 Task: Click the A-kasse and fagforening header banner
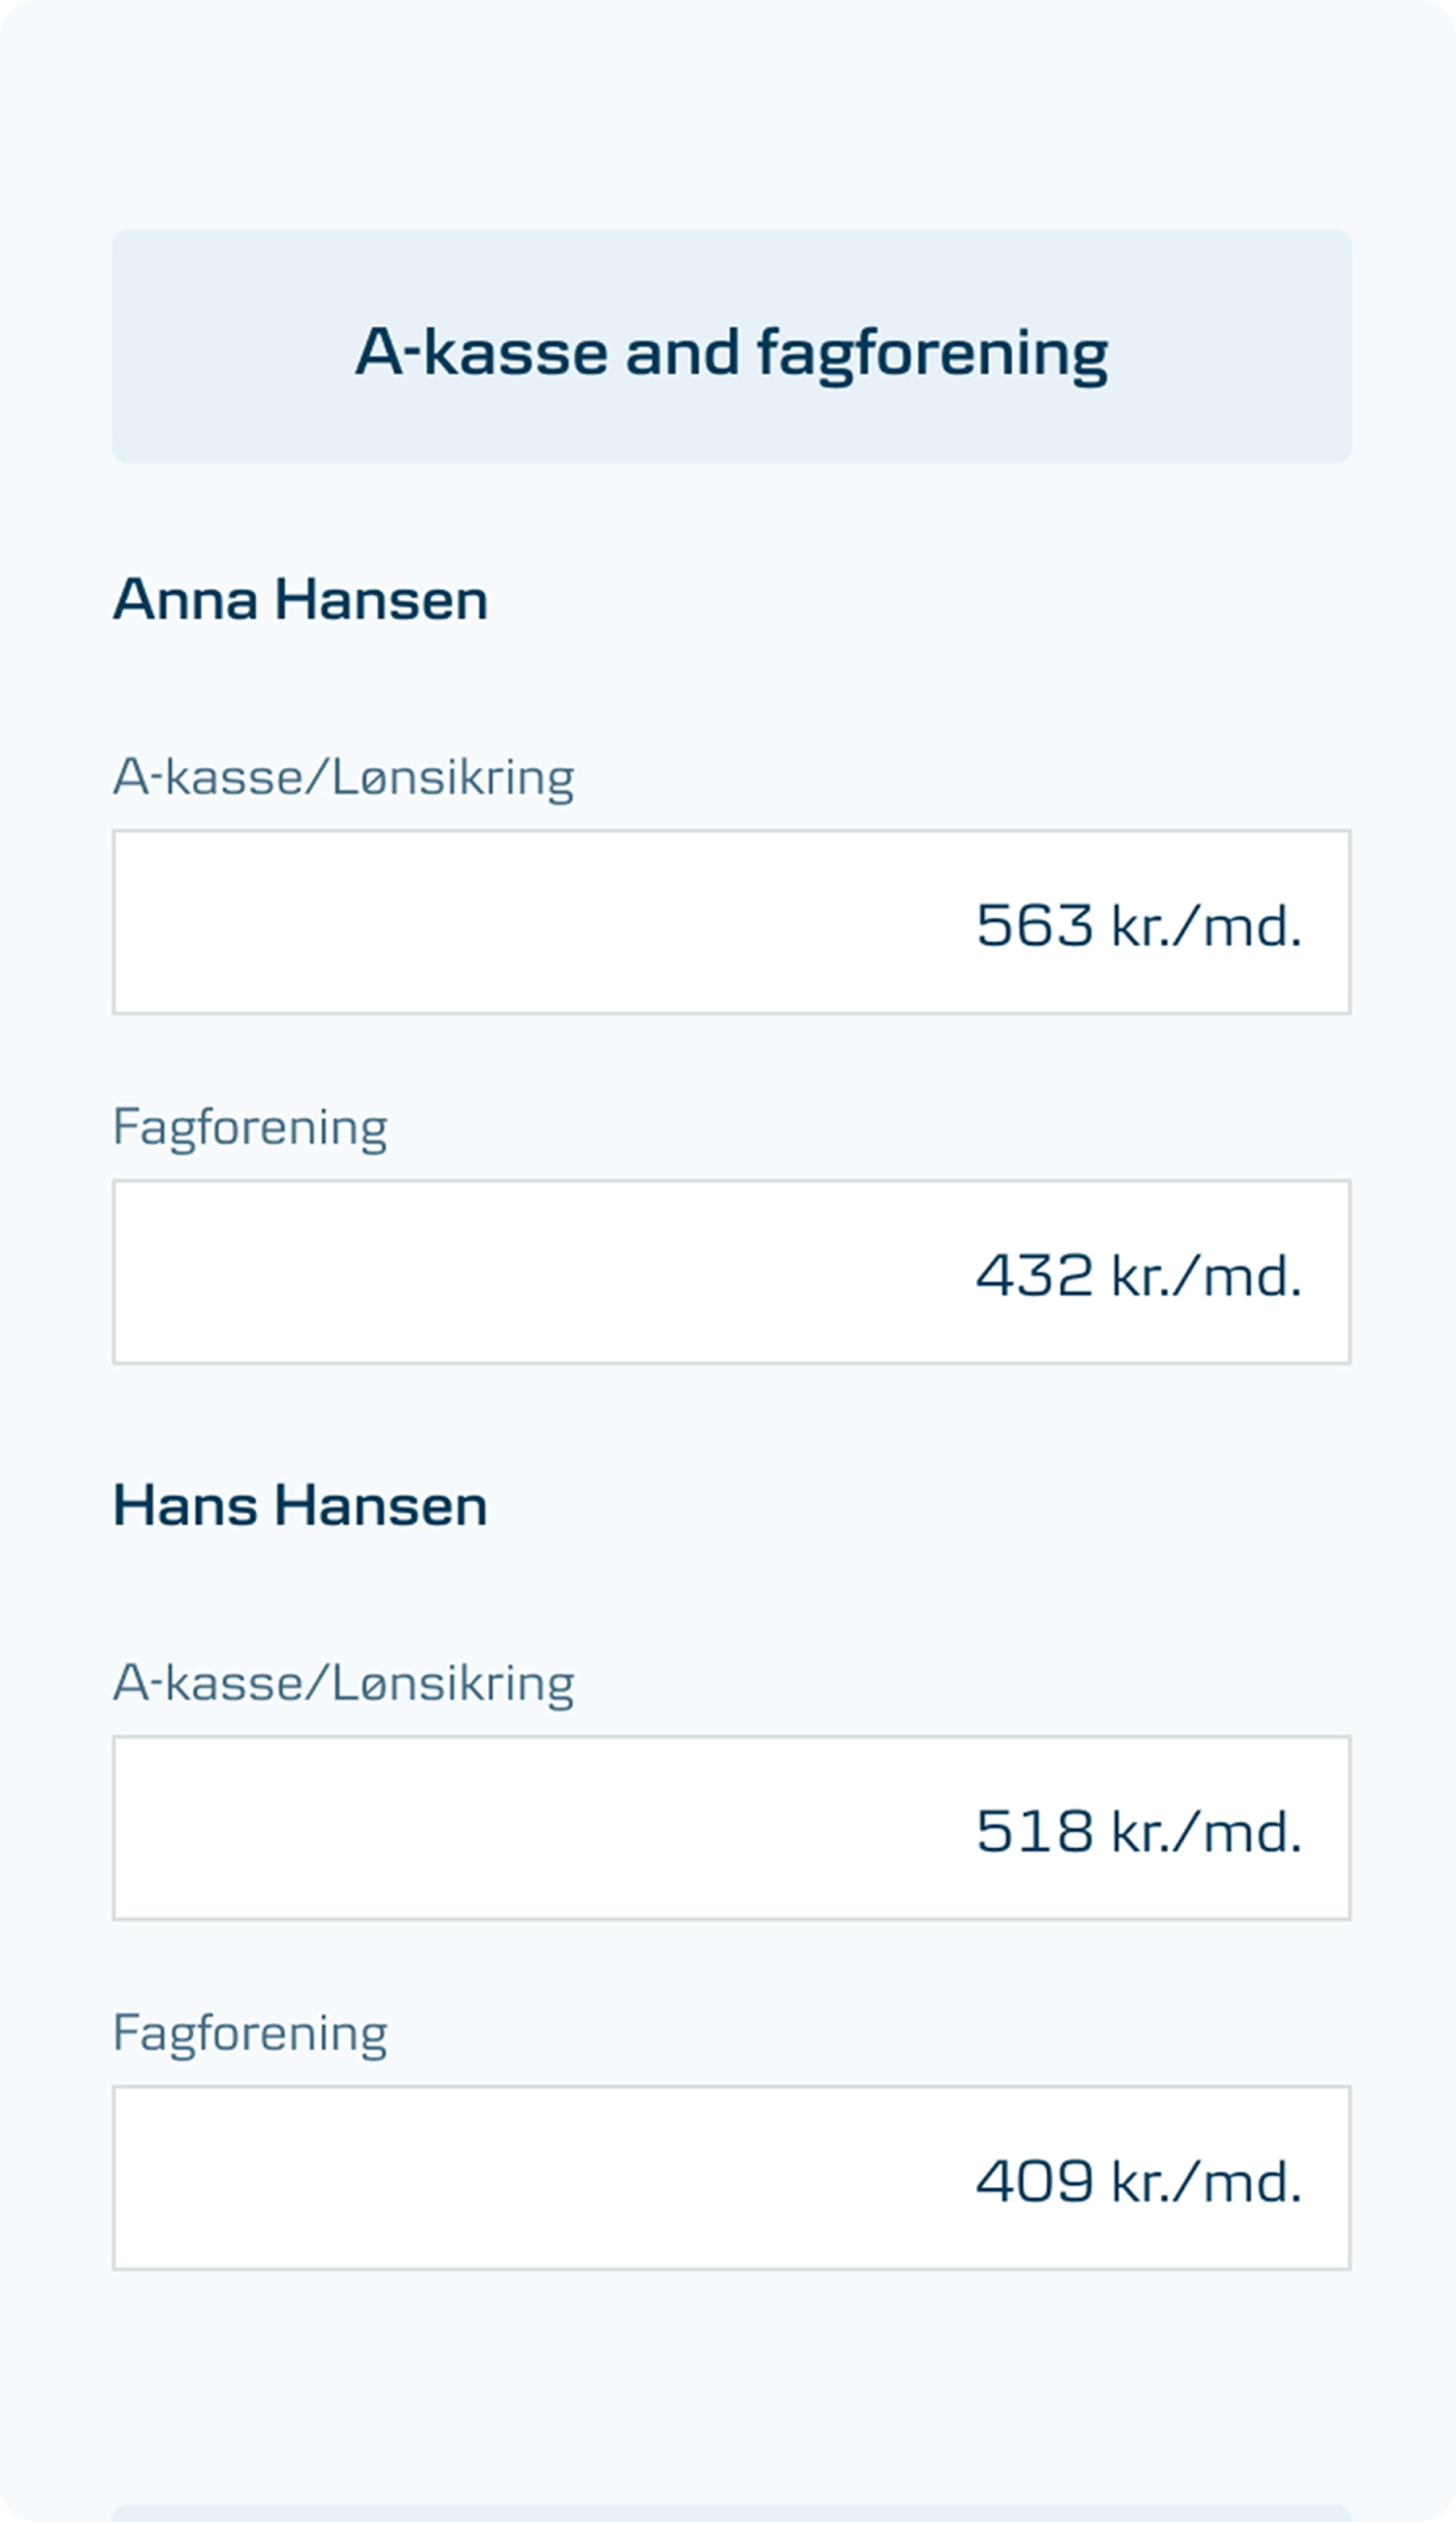731,347
